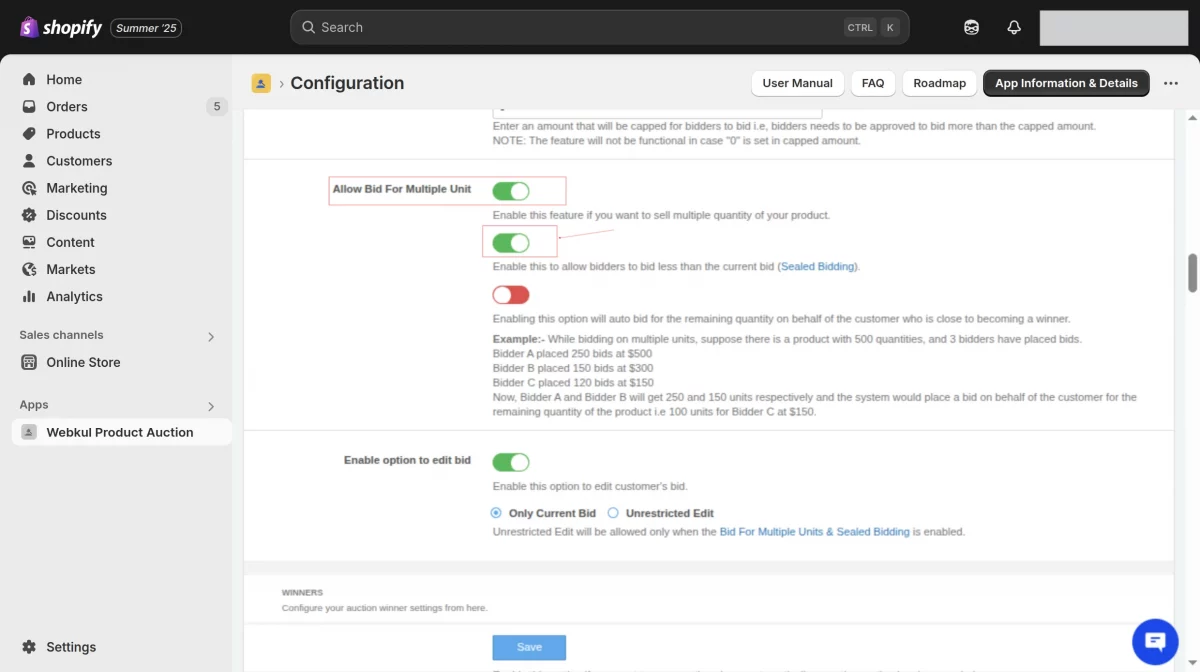Open Webkul Product Auction app

(x=120, y=432)
